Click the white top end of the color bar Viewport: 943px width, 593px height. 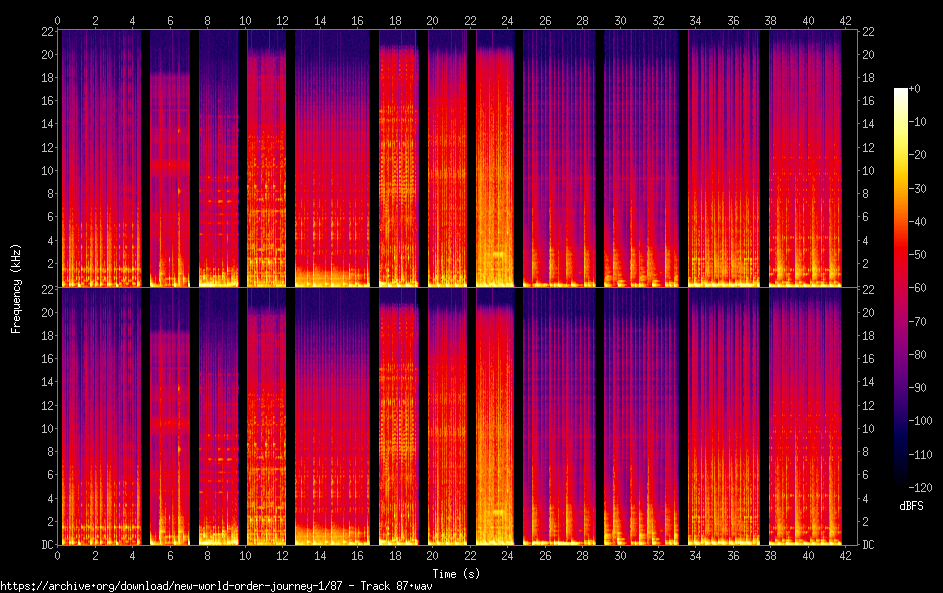pyautogui.click(x=901, y=92)
